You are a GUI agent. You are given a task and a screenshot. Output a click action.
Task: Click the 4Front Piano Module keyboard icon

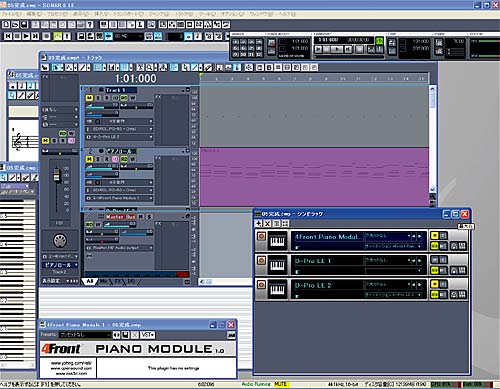pyautogui.click(x=277, y=240)
